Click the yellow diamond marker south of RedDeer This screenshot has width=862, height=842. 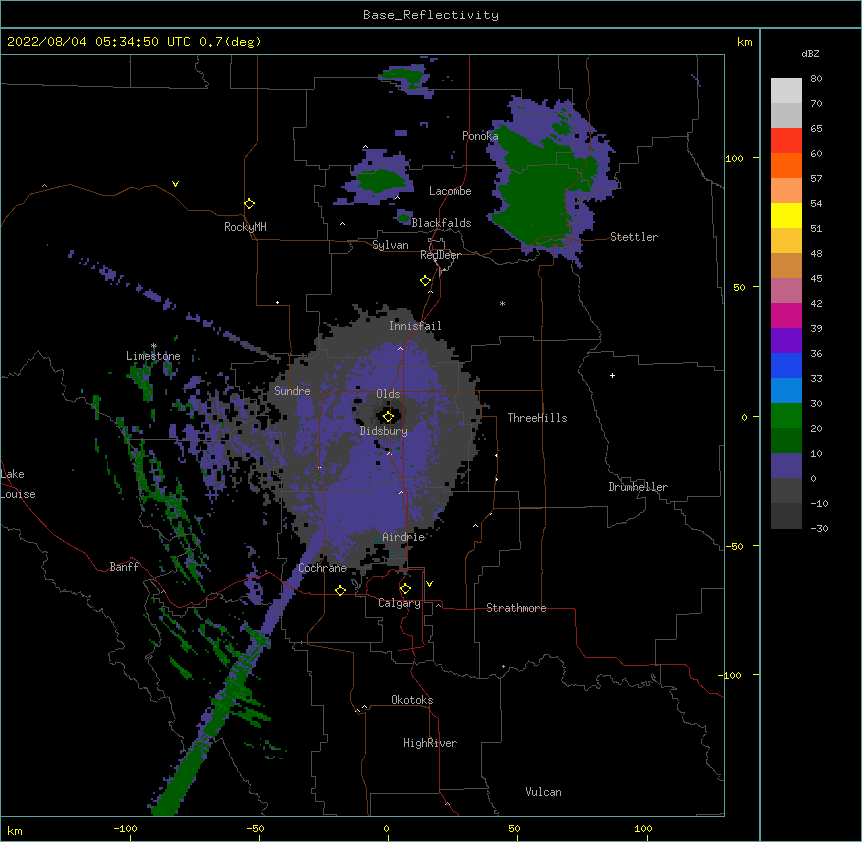pyautogui.click(x=426, y=281)
